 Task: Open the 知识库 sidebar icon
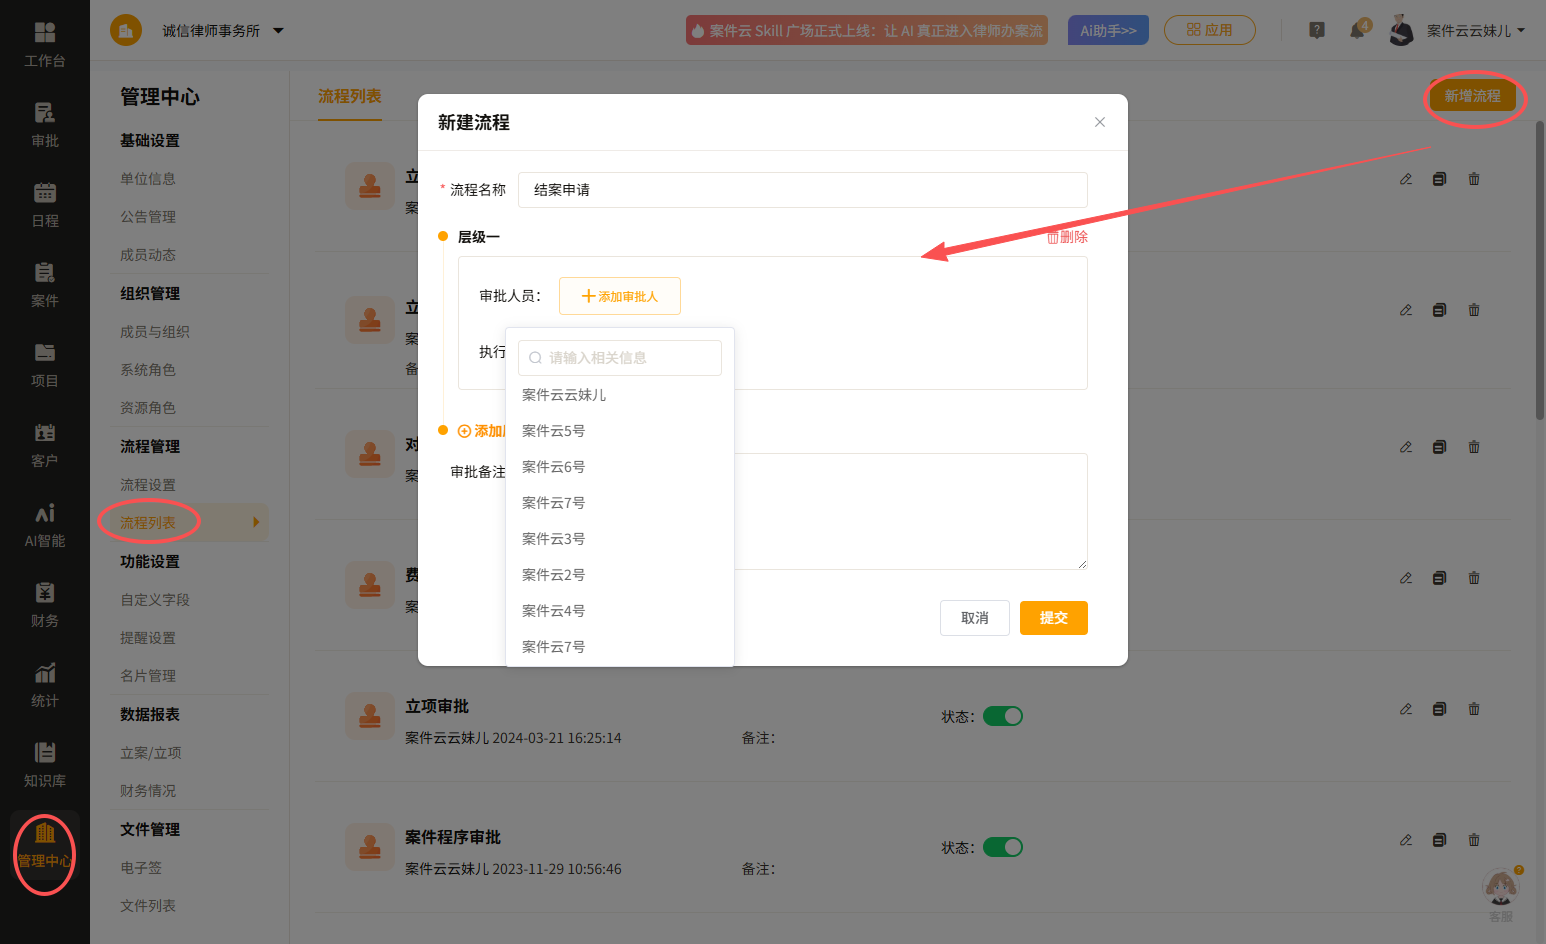click(x=45, y=765)
